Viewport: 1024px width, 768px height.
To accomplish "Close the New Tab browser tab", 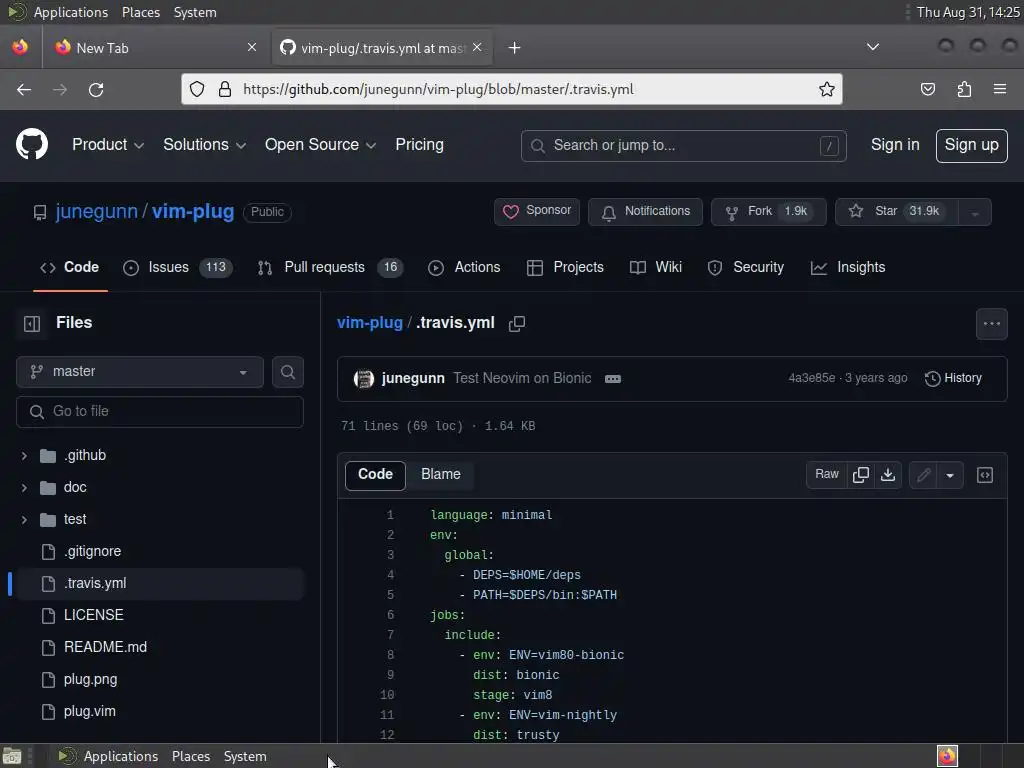I will coord(252,47).
